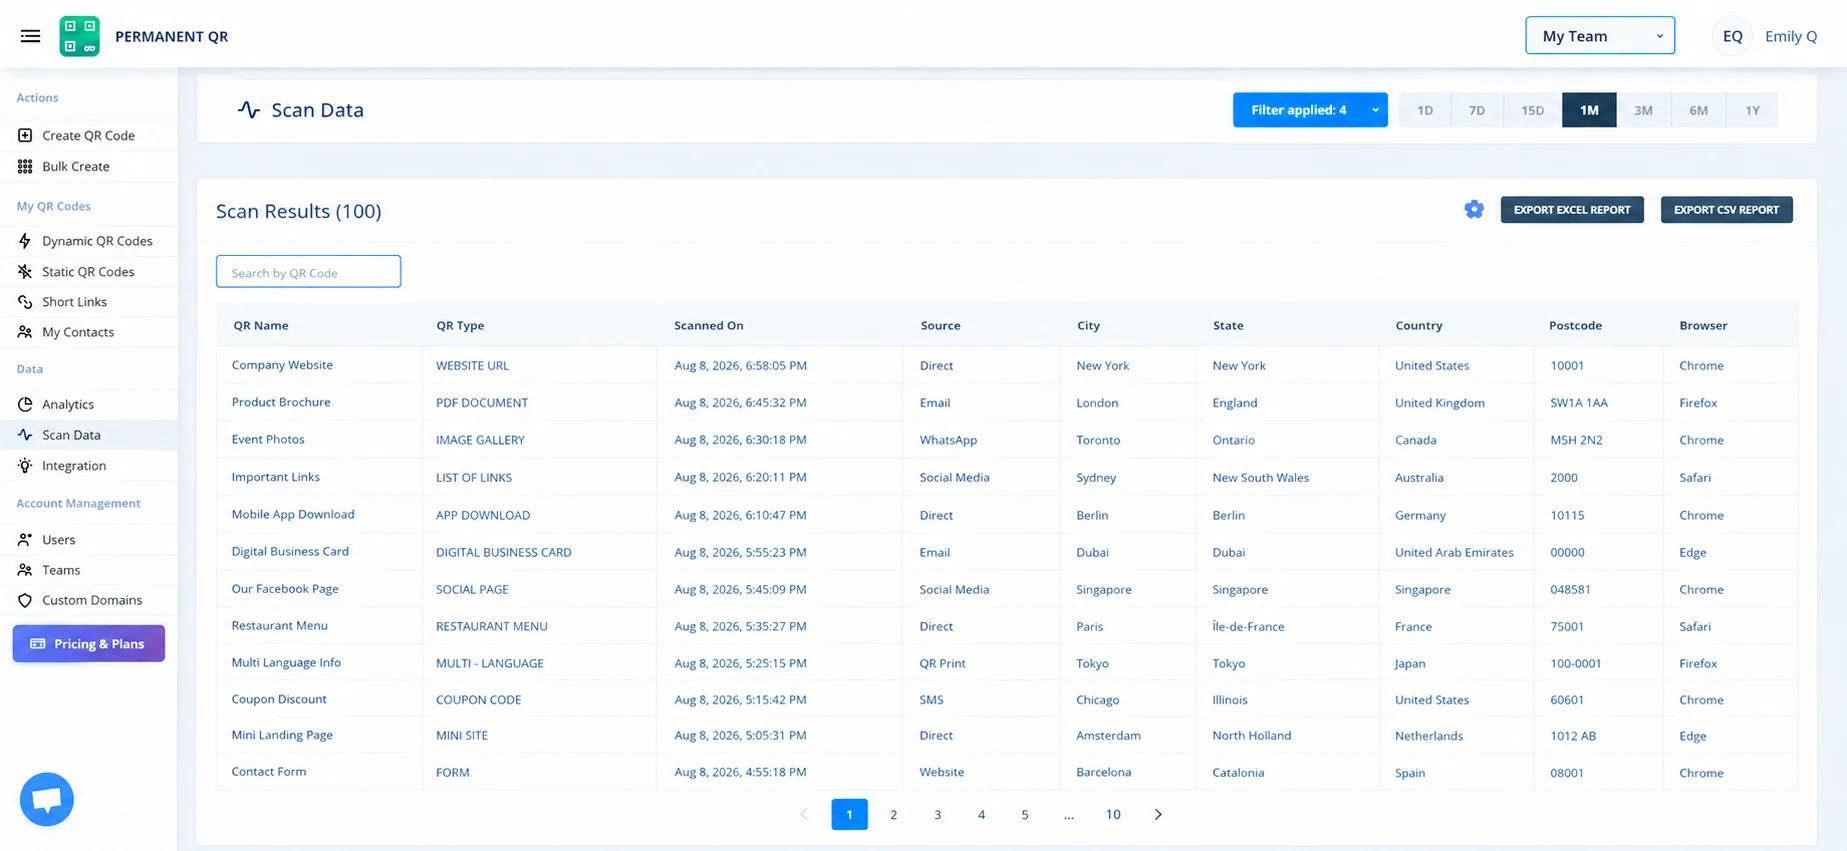This screenshot has width=1847, height=851.
Task: Open the hamburger menu icon
Action: click(31, 36)
